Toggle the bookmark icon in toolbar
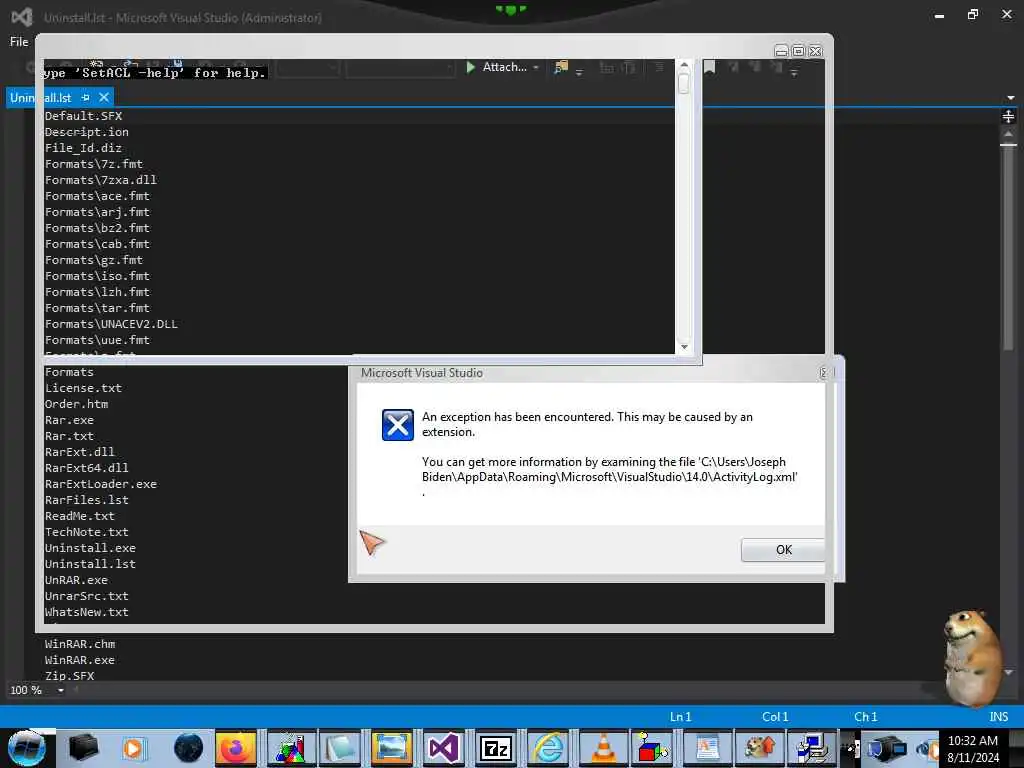The width and height of the screenshot is (1024, 768). click(709, 67)
